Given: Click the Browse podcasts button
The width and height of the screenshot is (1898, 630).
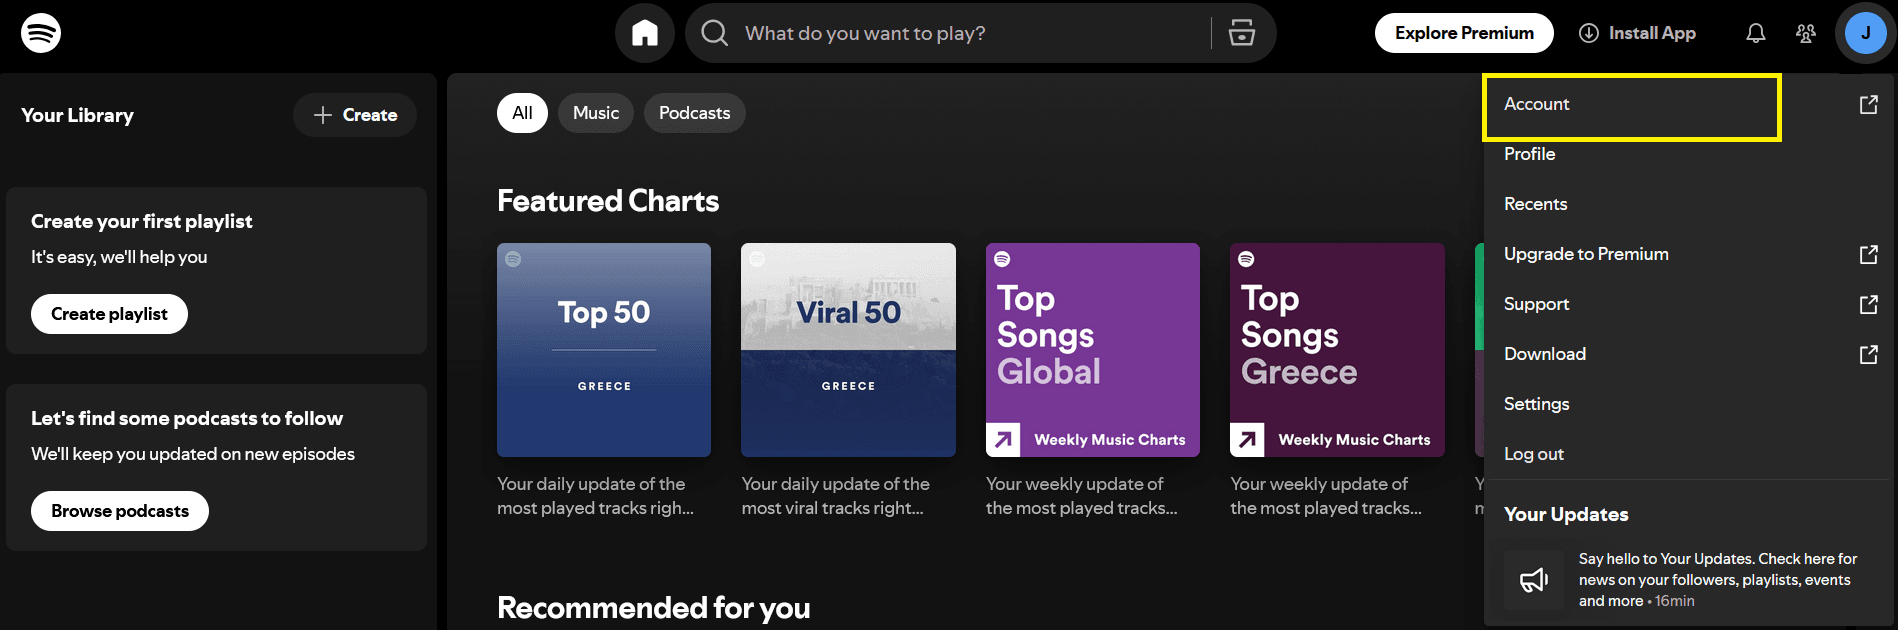Looking at the screenshot, I should (x=120, y=511).
